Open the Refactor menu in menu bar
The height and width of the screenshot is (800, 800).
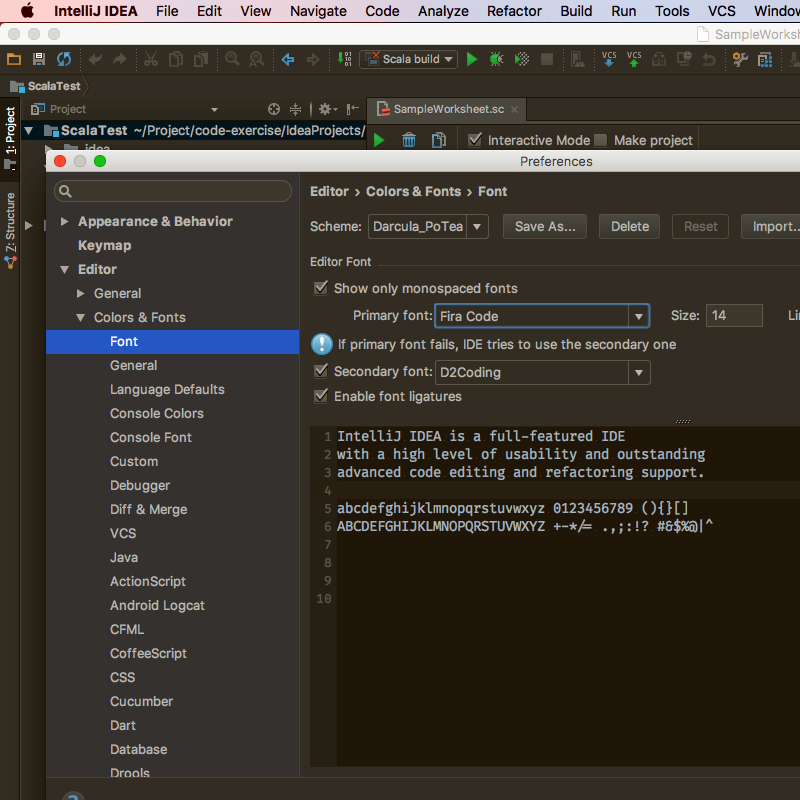click(514, 11)
